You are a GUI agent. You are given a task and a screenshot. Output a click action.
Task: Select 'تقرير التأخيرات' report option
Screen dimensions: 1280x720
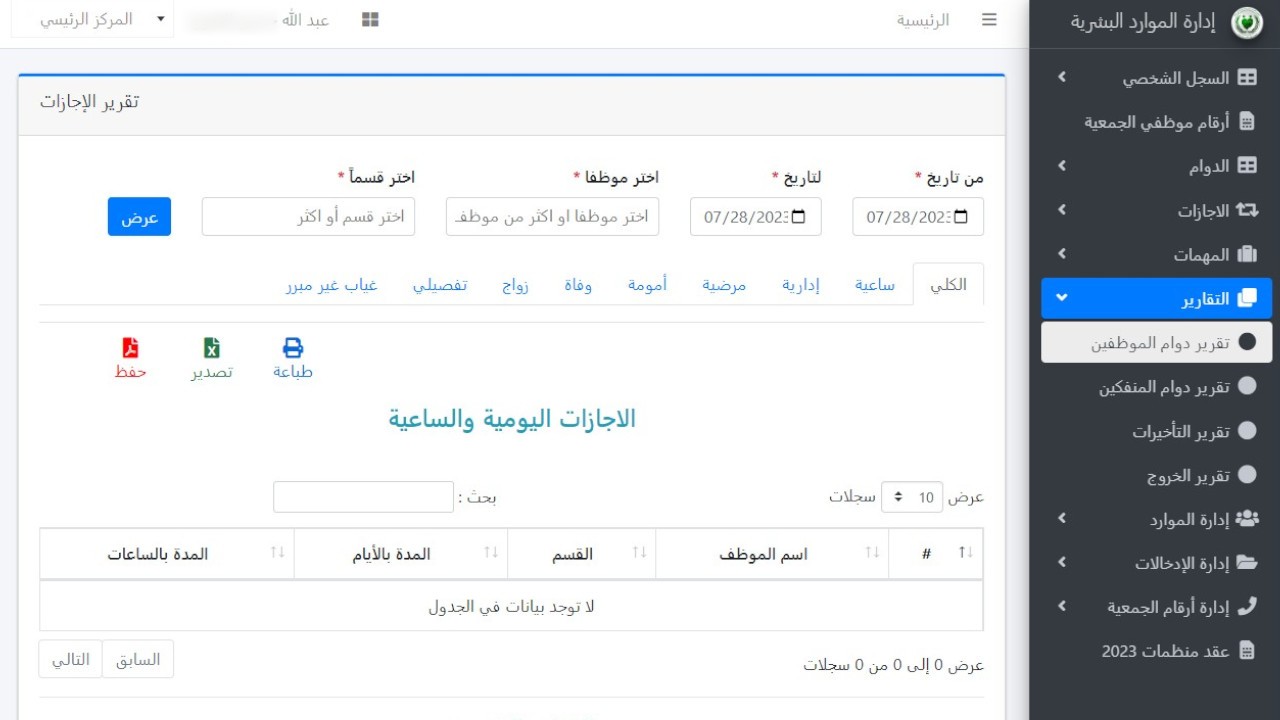point(1180,432)
